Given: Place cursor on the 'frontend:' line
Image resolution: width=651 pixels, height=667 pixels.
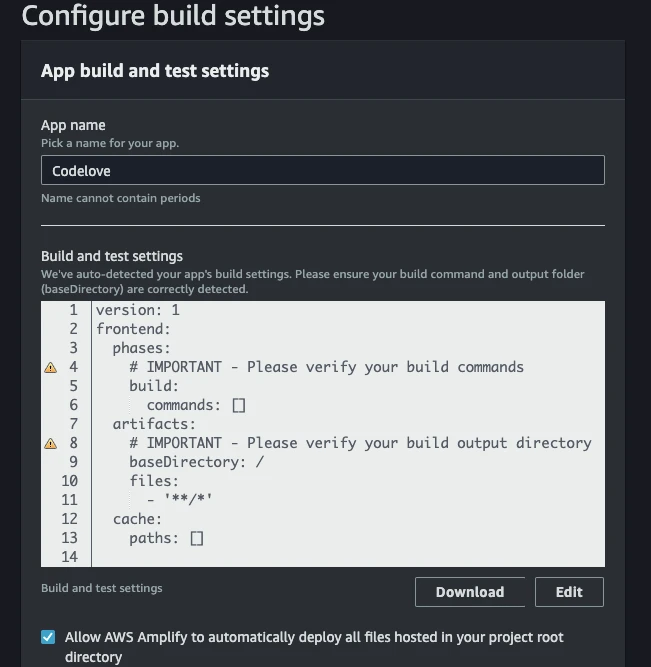Looking at the screenshot, I should pos(134,329).
